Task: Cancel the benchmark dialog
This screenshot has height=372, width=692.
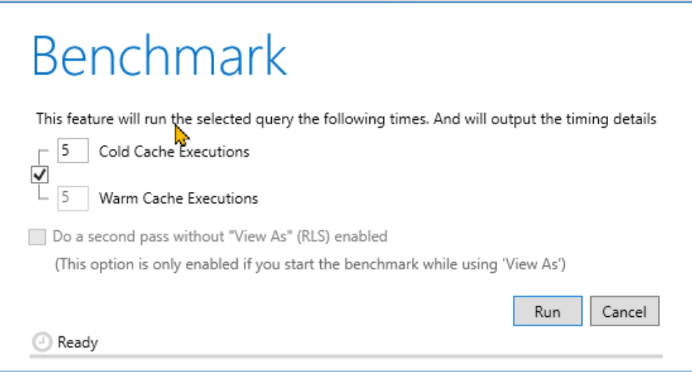Action: pos(624,311)
